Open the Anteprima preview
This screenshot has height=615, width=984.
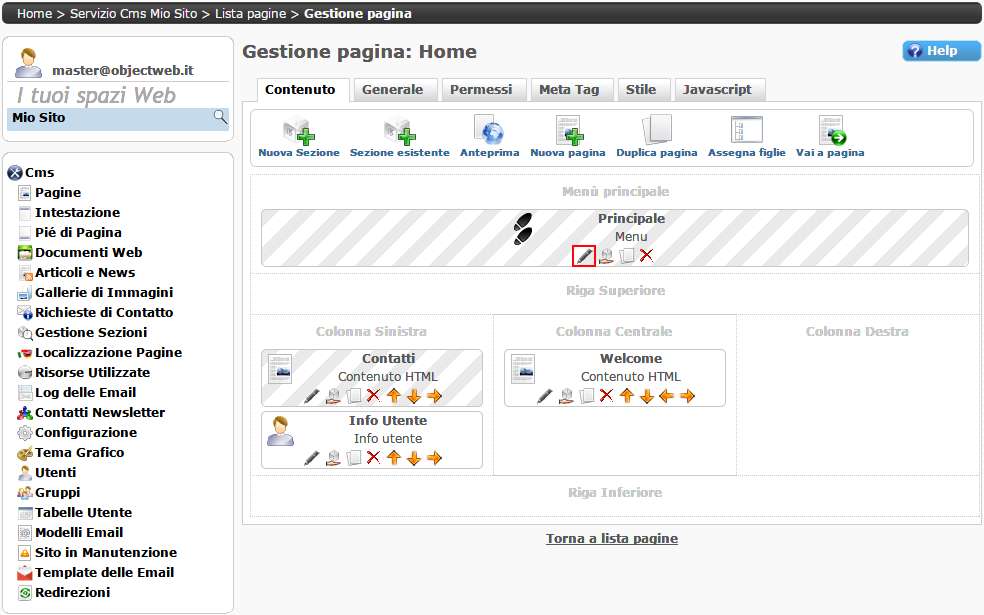pyautogui.click(x=489, y=137)
